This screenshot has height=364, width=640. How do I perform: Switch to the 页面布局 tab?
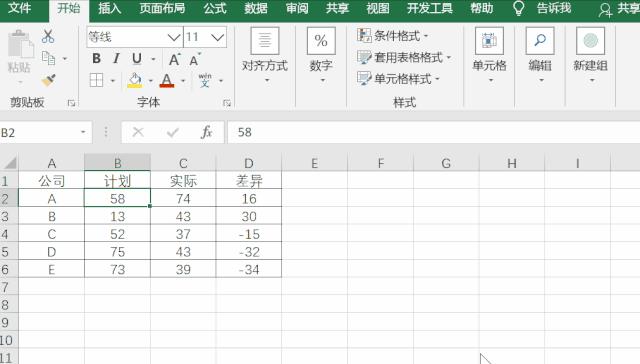pos(162,8)
